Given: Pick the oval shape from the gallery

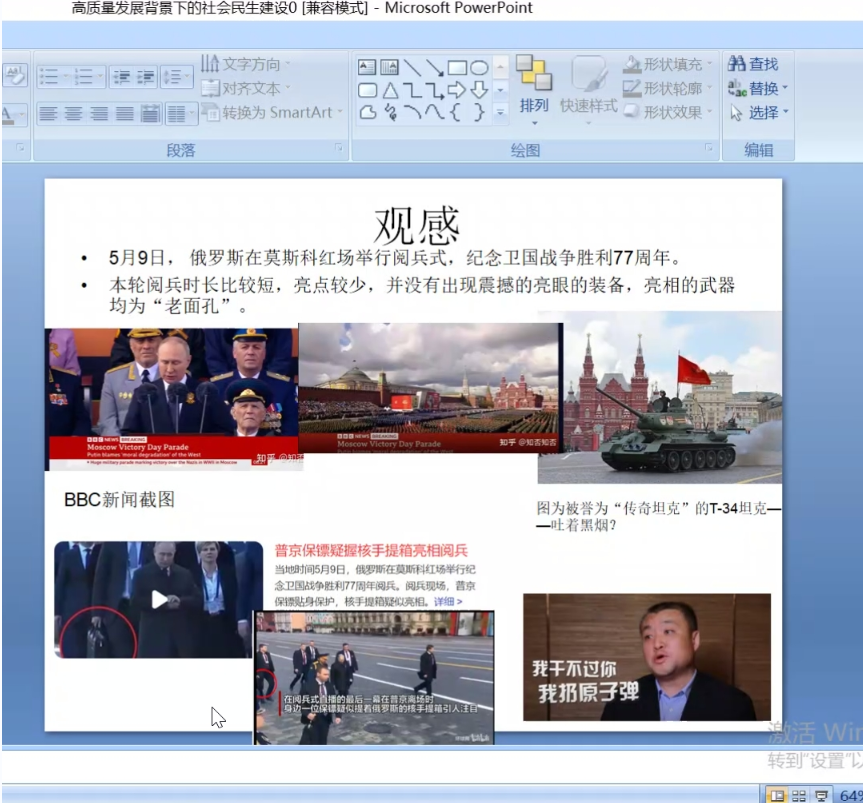Looking at the screenshot, I should 480,68.
